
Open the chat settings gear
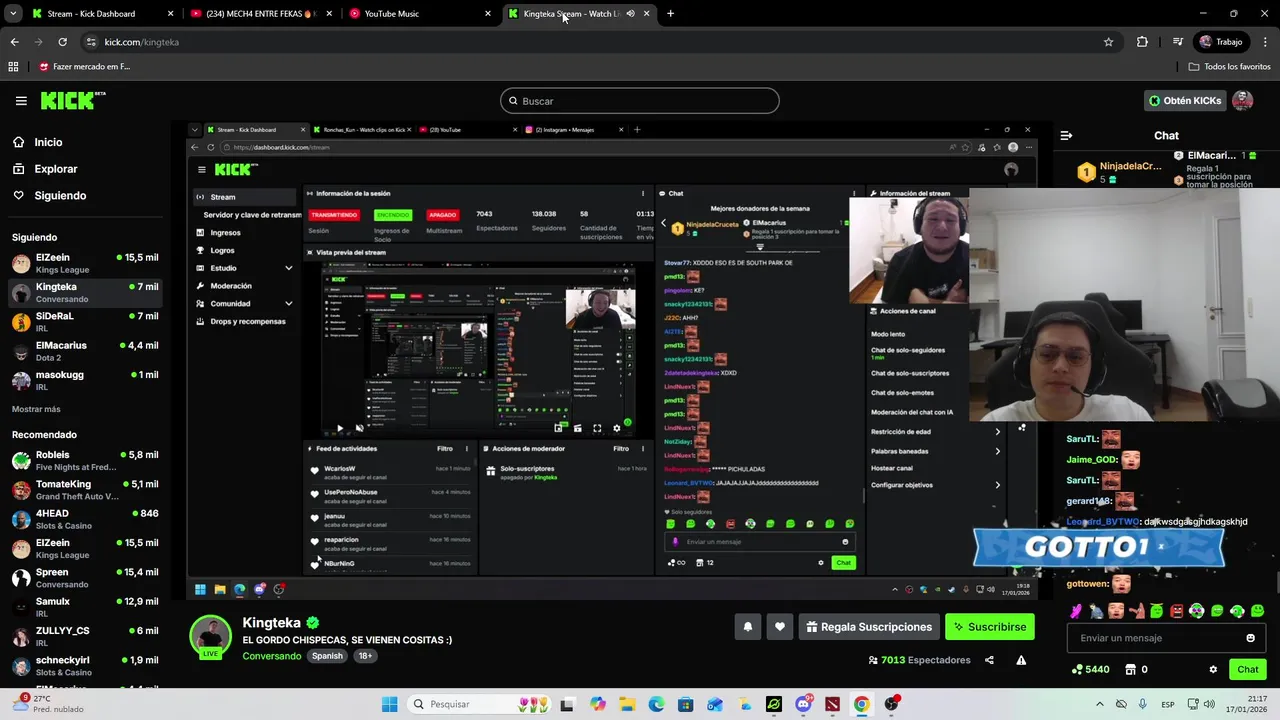click(x=1213, y=669)
